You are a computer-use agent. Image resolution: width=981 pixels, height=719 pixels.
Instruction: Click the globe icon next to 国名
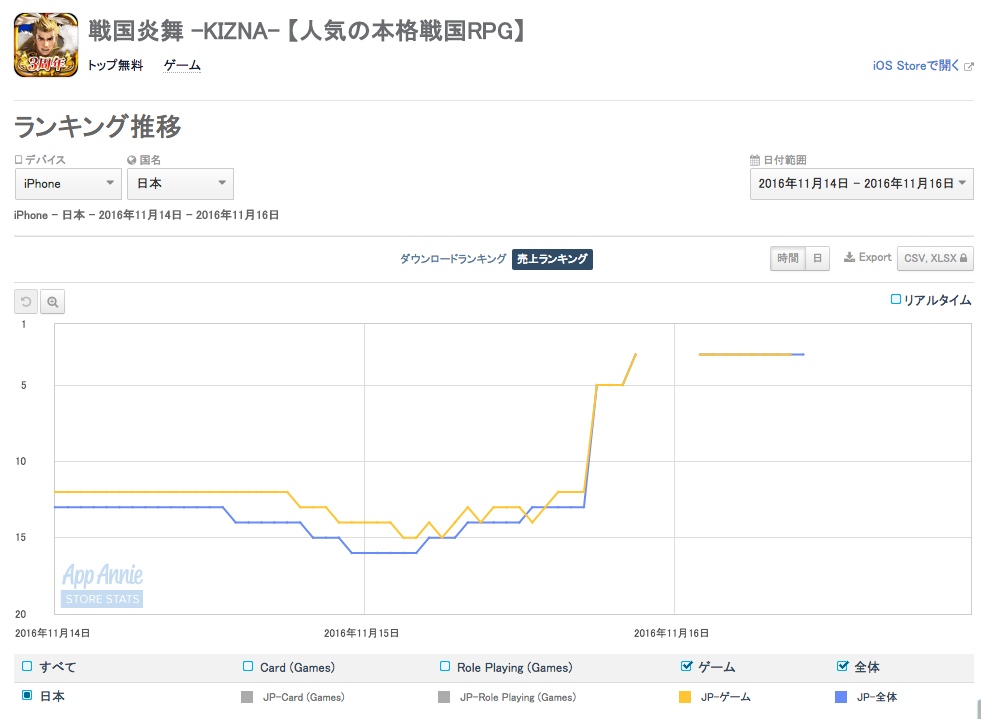tap(131, 160)
